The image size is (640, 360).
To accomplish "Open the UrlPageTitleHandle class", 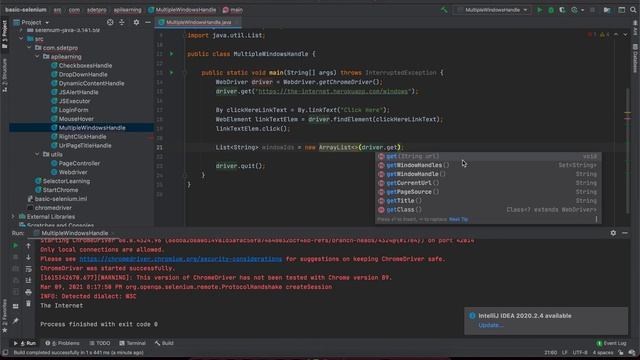I will coord(85,145).
